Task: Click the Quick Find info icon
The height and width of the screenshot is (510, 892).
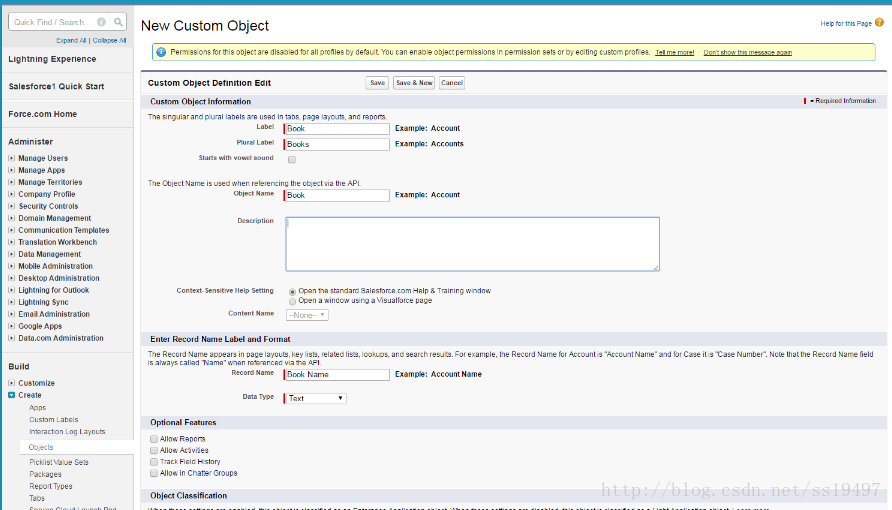Action: (x=101, y=22)
